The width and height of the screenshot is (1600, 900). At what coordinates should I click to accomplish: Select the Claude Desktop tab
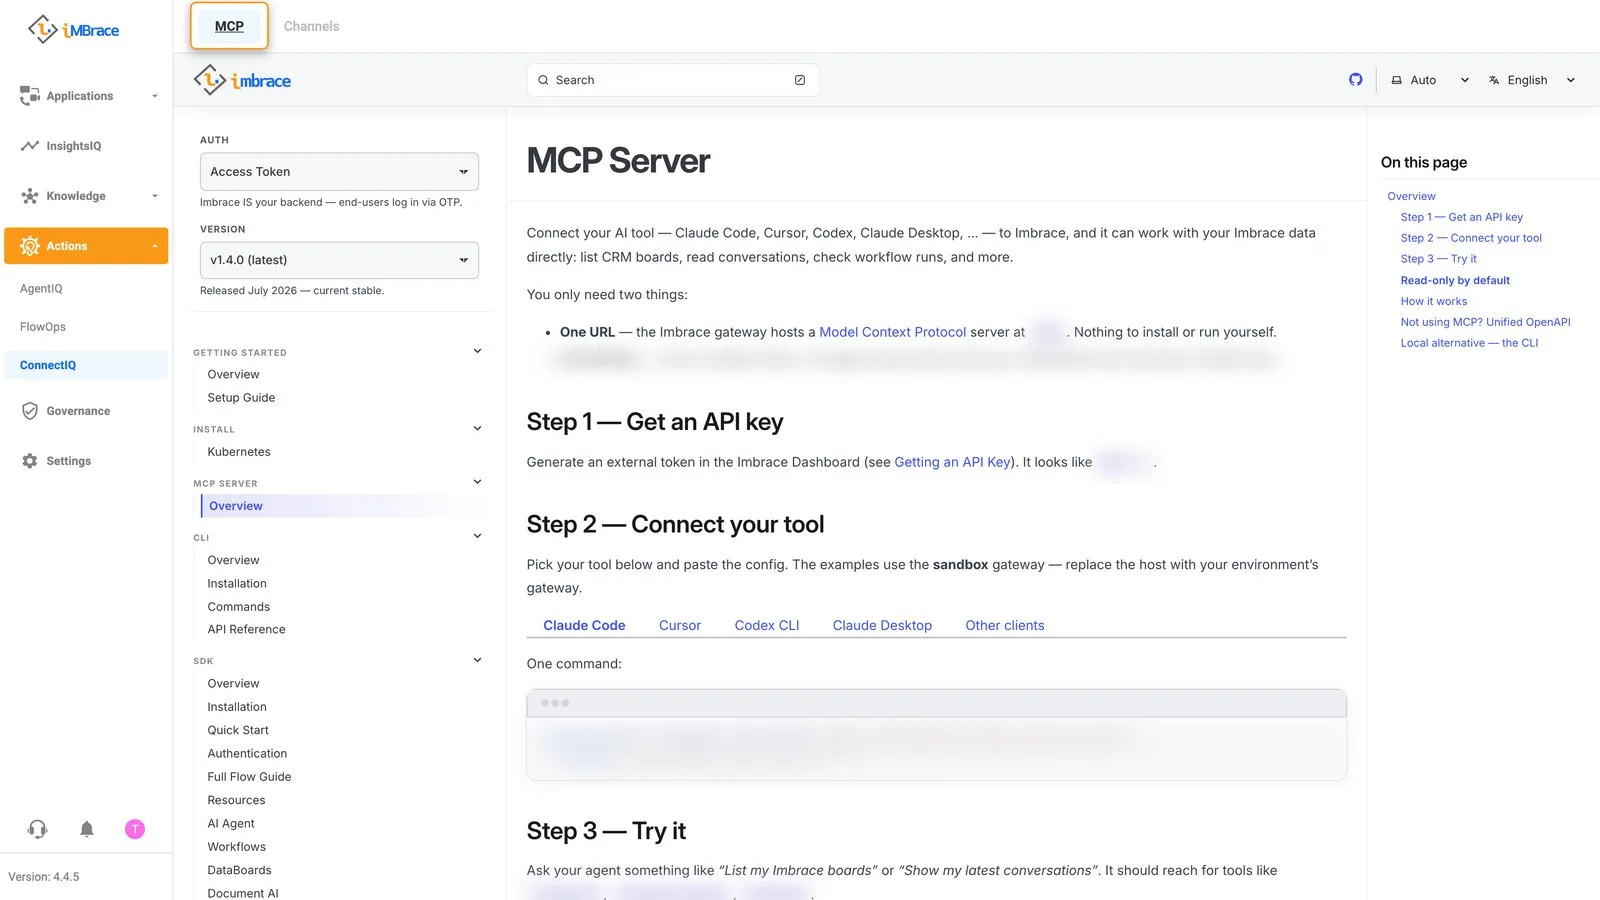[882, 625]
